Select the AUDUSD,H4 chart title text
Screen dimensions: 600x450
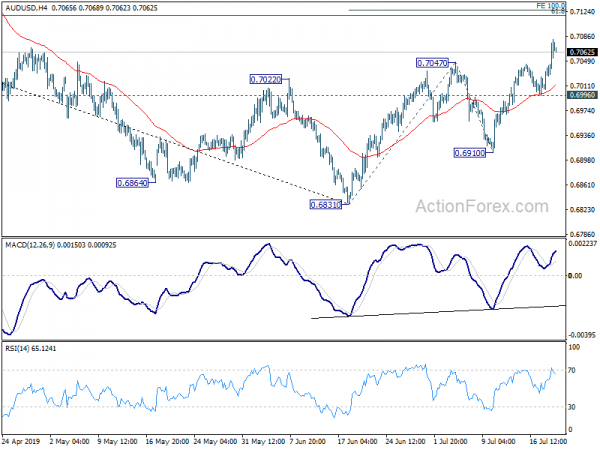(26, 8)
